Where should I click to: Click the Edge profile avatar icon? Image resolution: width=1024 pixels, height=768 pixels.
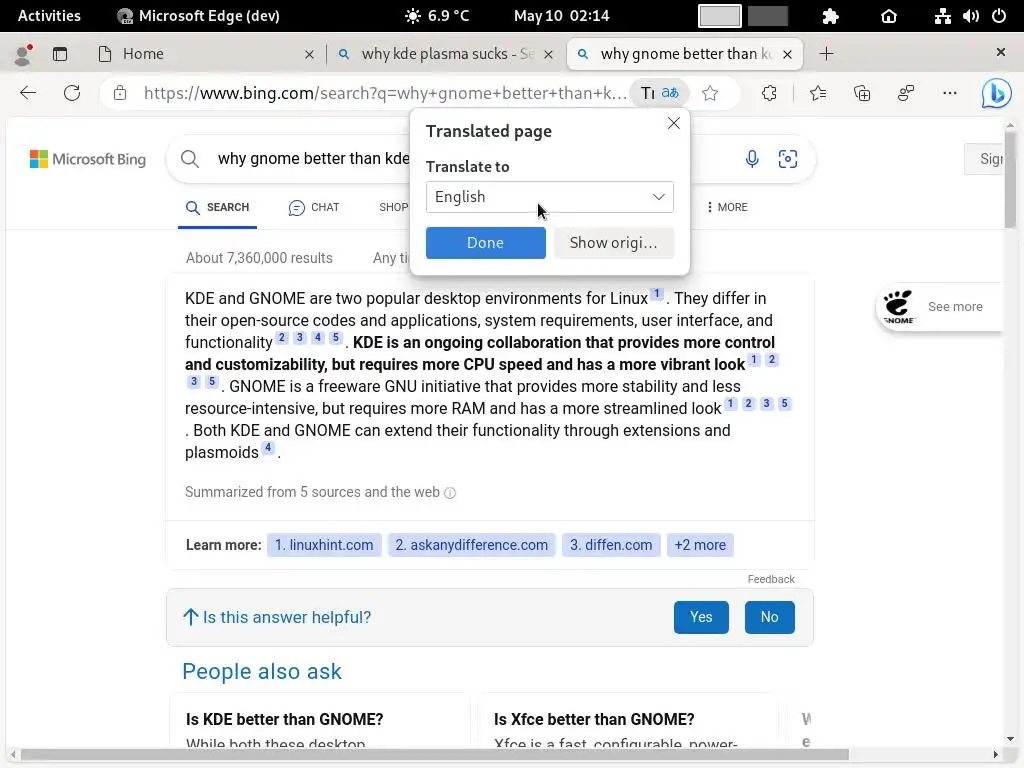[23, 55]
